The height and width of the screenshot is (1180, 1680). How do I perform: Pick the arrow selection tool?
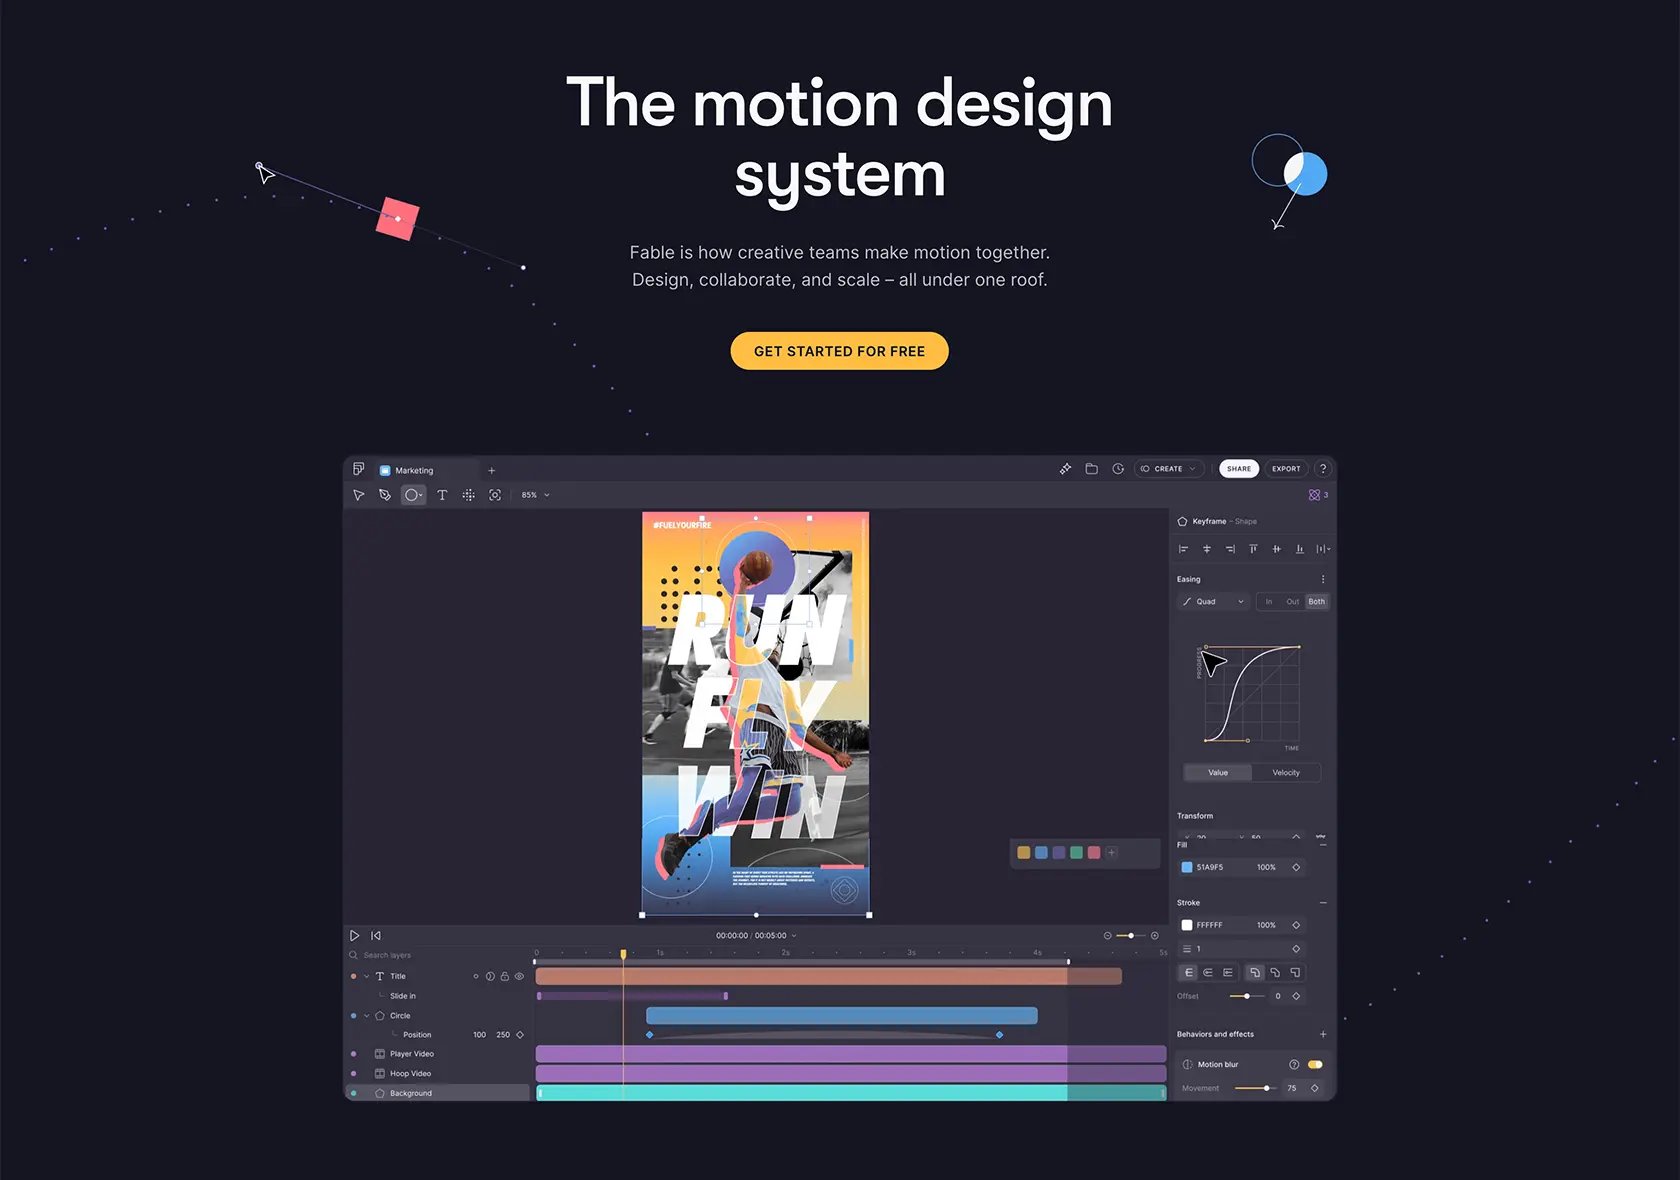click(x=359, y=495)
